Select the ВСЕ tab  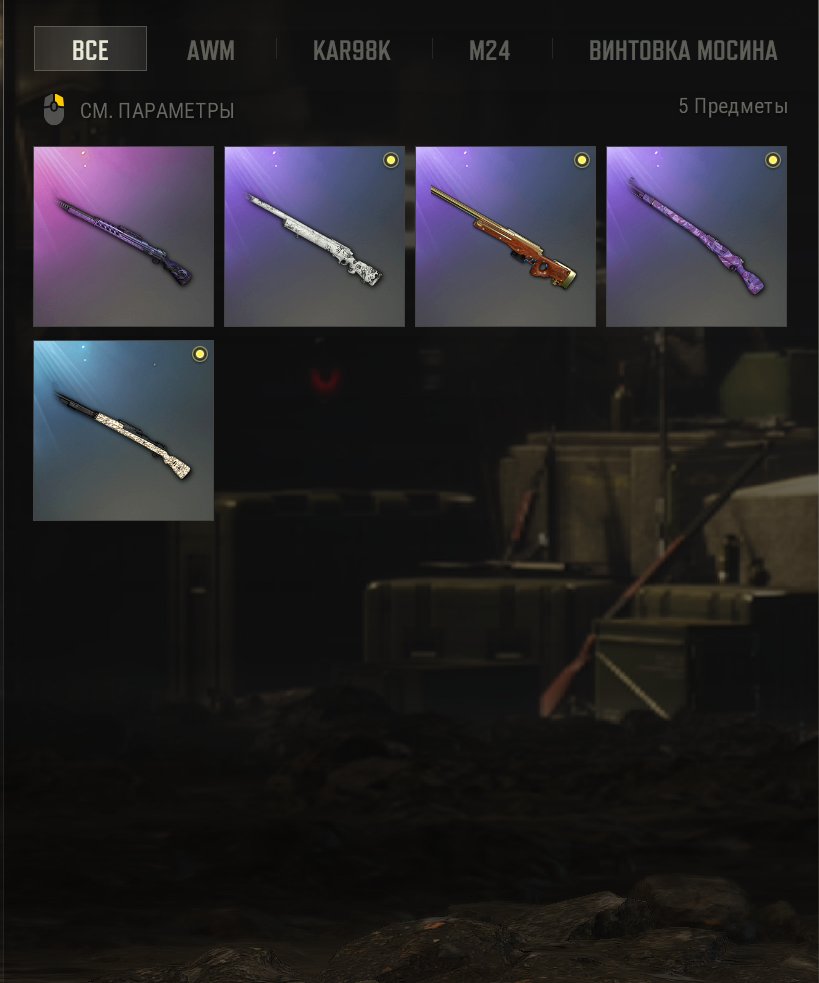click(x=90, y=49)
